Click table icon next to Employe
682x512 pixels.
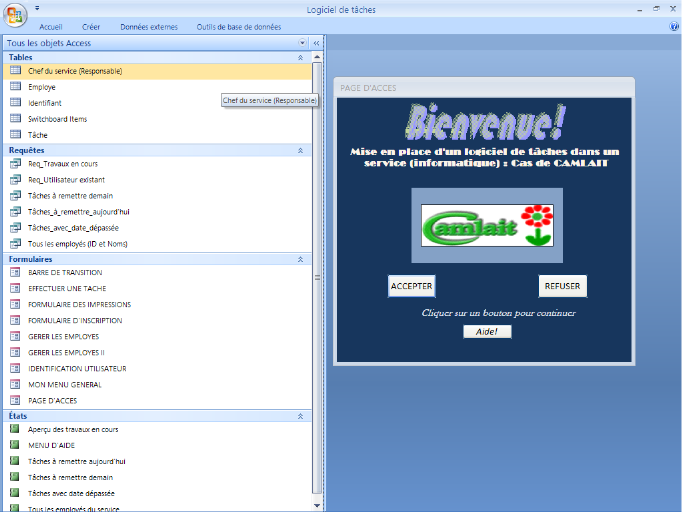[x=15, y=86]
